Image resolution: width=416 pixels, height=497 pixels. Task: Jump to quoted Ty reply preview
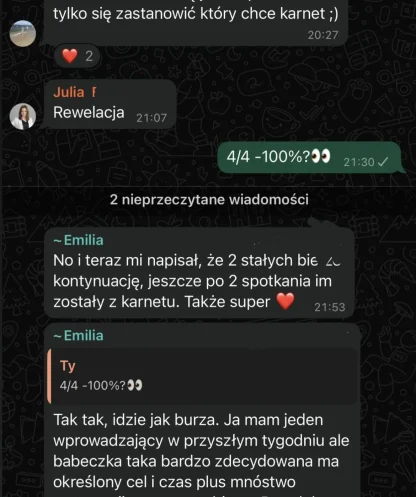(203, 376)
